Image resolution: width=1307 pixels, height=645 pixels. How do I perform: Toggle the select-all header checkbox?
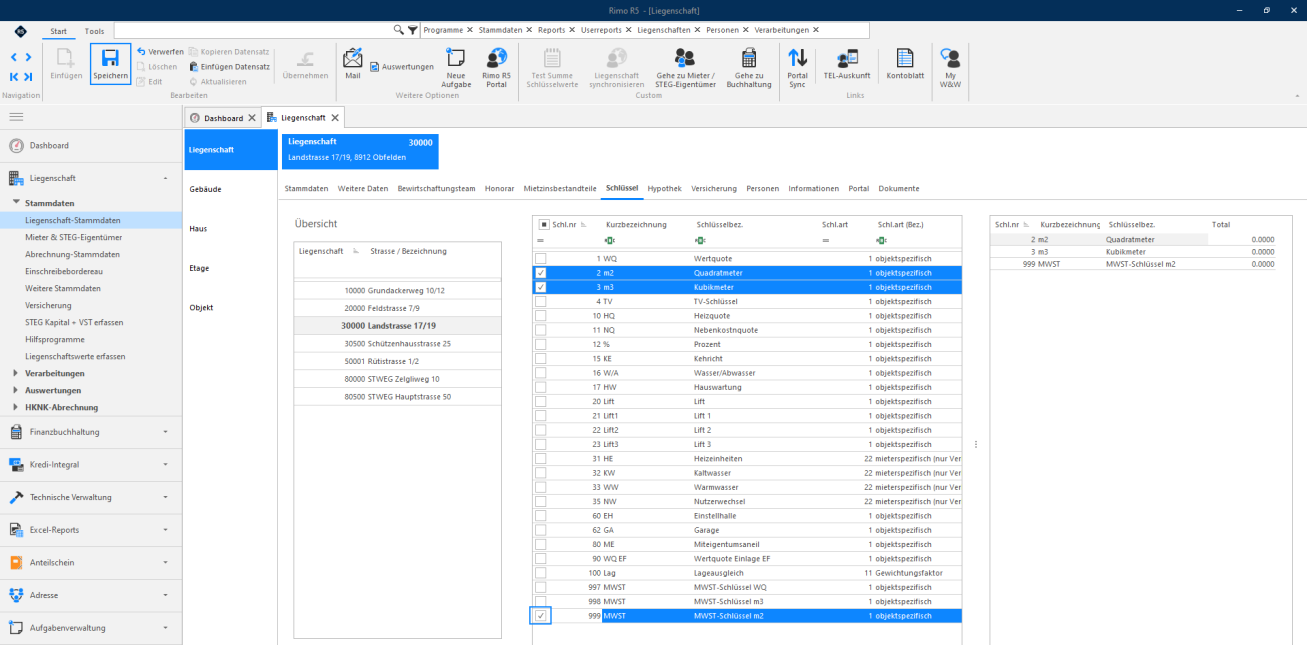tap(544, 224)
